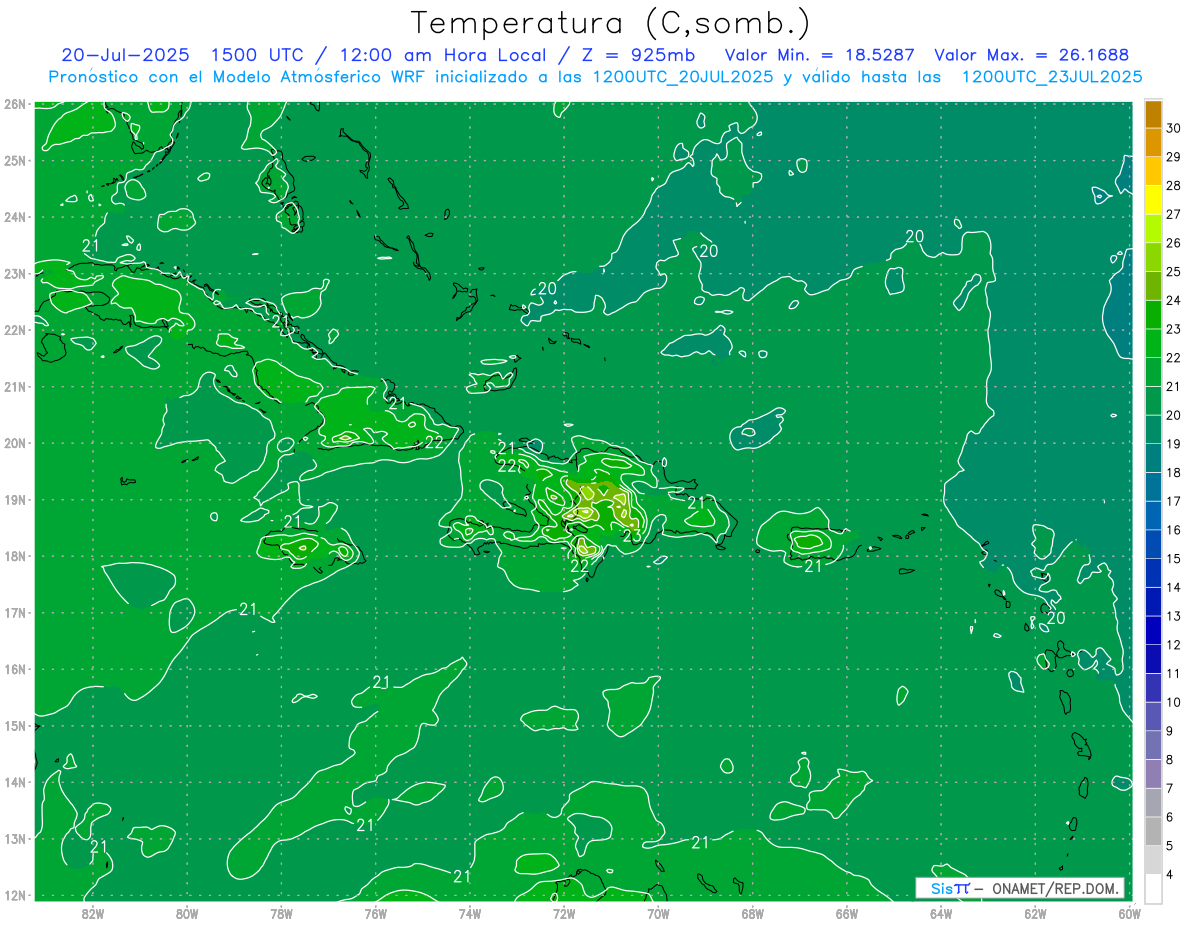This screenshot has width=1200, height=927.
Task: Click the 12N latitude label
Action: [14, 895]
